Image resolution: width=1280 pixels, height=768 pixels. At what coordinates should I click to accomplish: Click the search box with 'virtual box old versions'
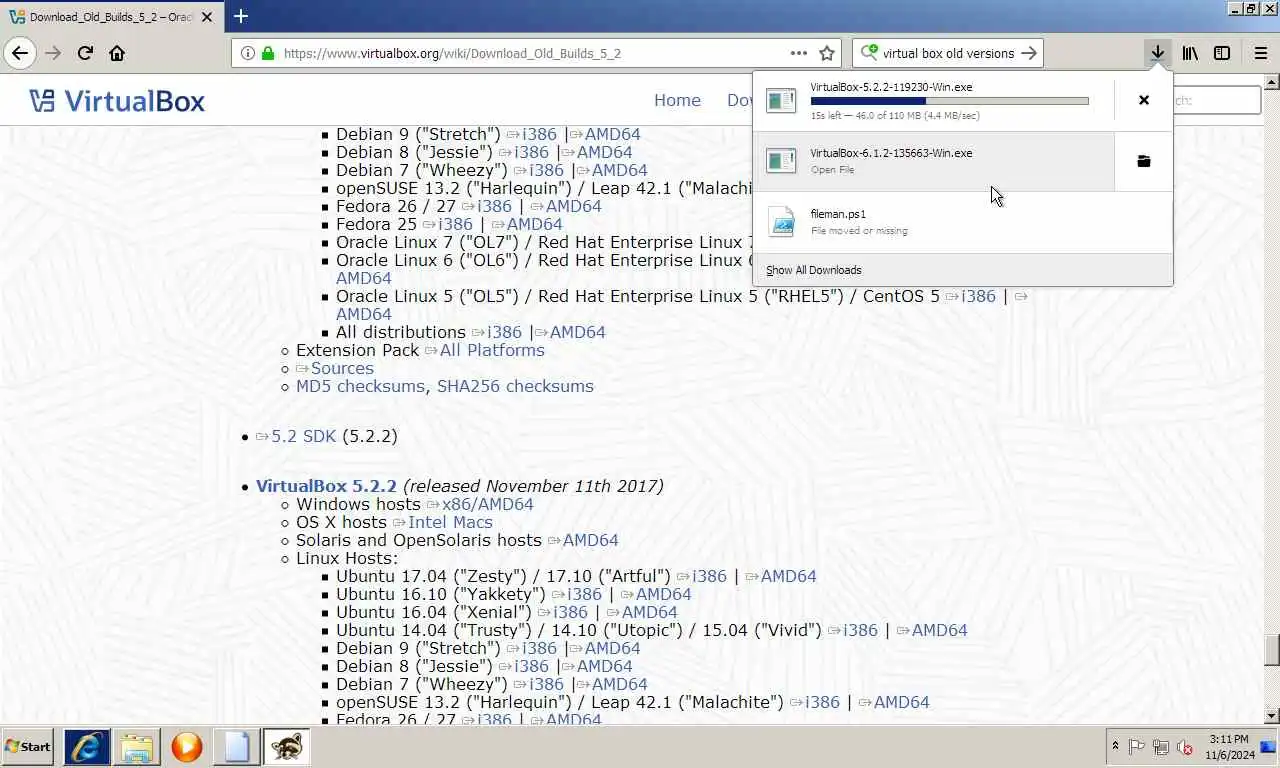click(x=948, y=53)
